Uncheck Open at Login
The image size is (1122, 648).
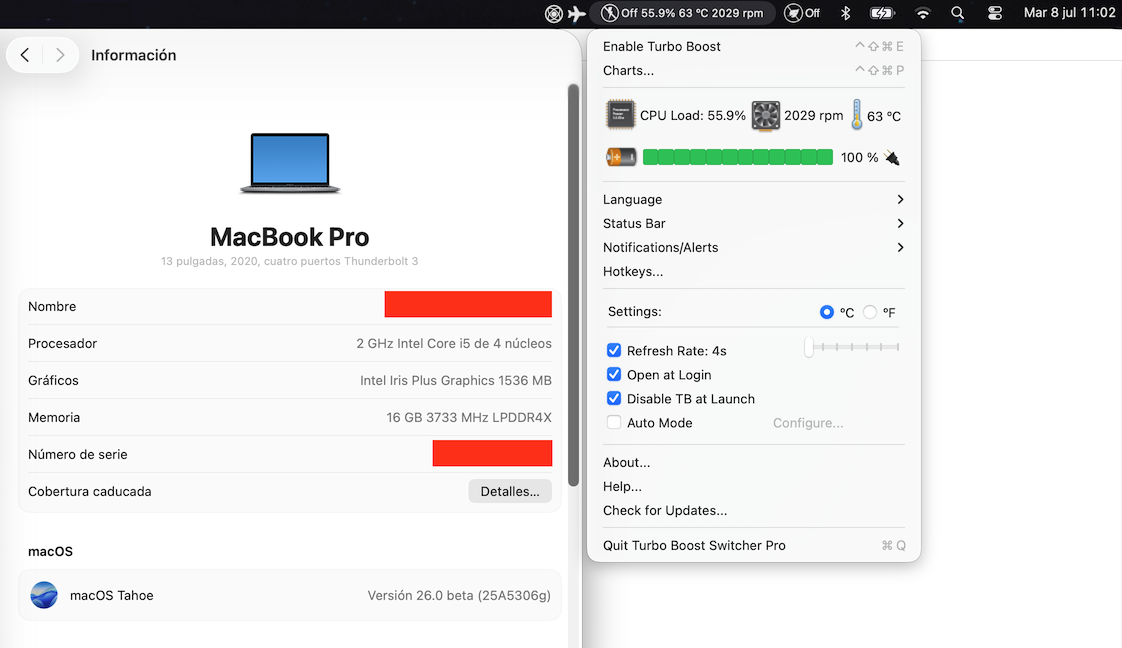pos(614,375)
